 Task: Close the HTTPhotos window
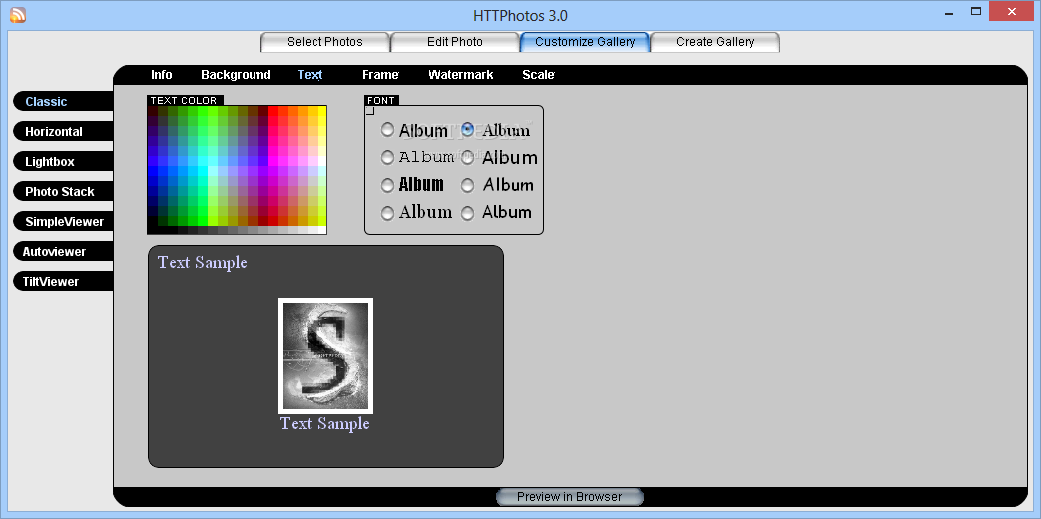point(1012,11)
